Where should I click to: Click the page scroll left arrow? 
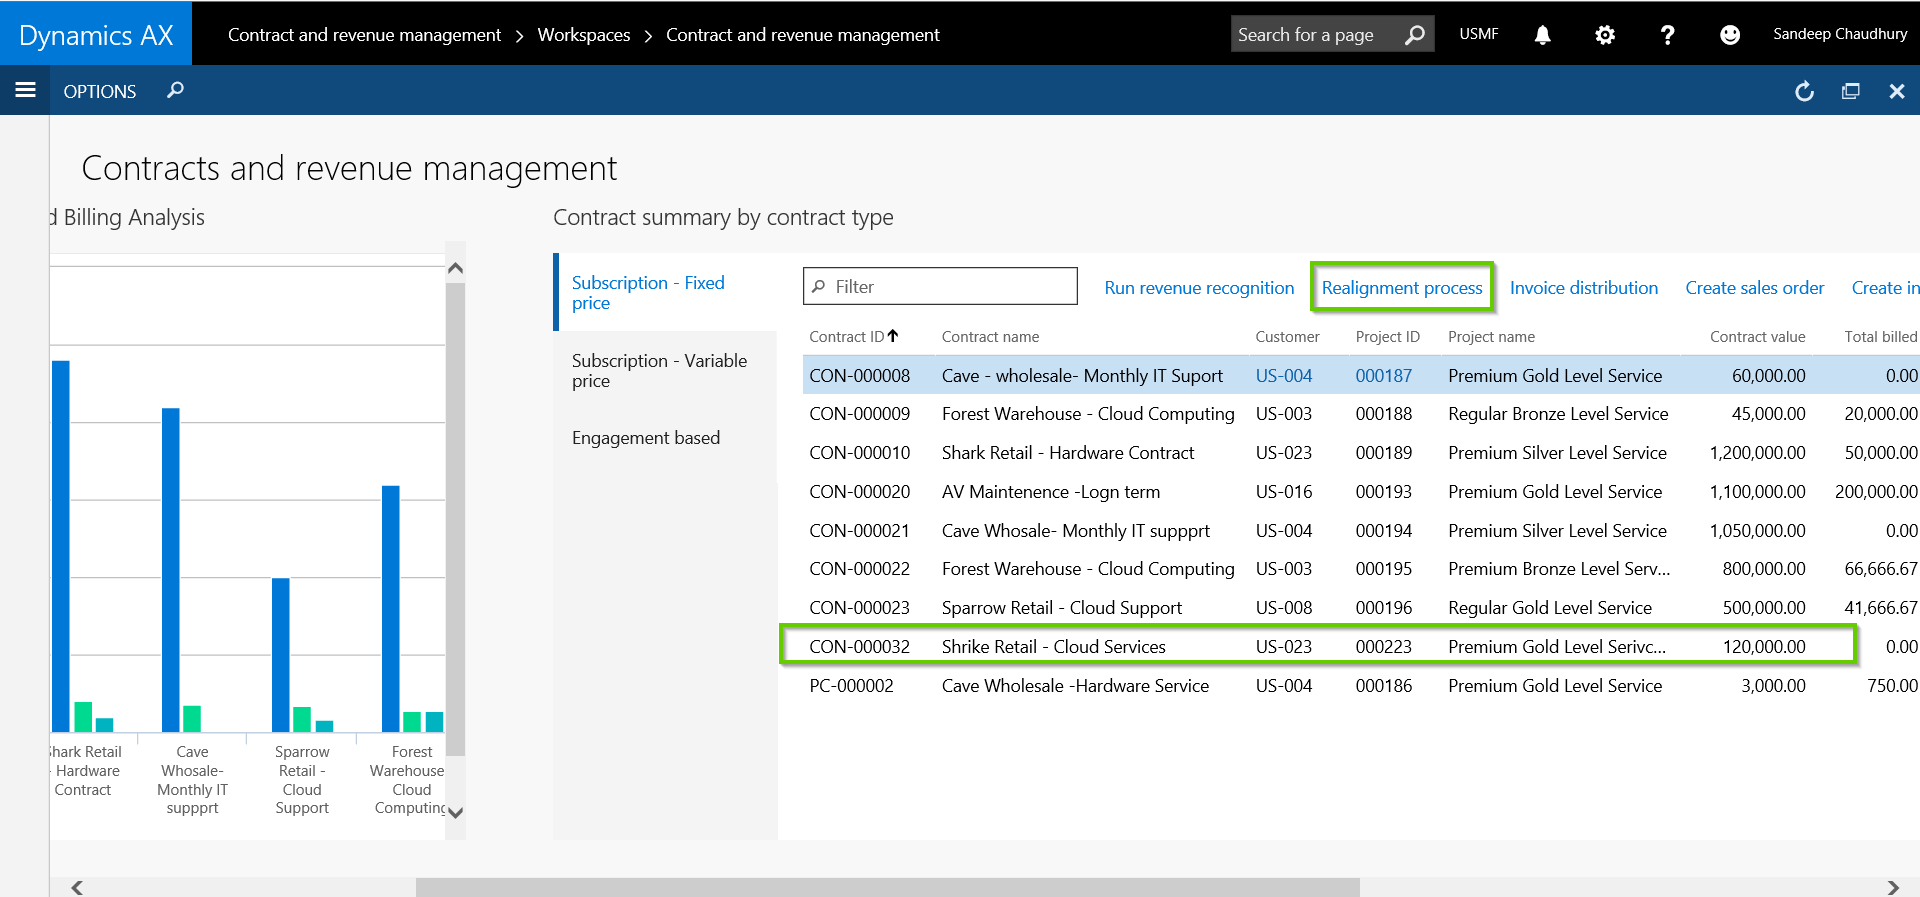[x=77, y=887]
